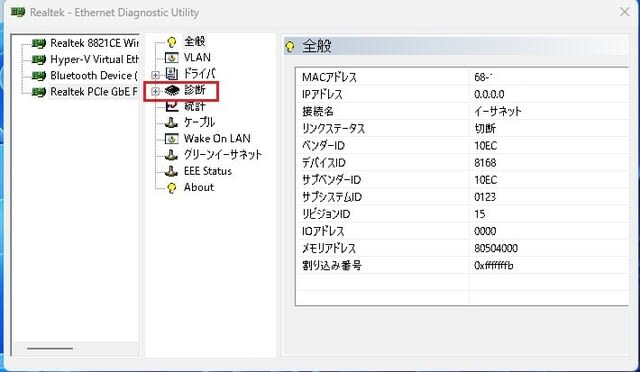Open the 統計 statistics page

(195, 106)
